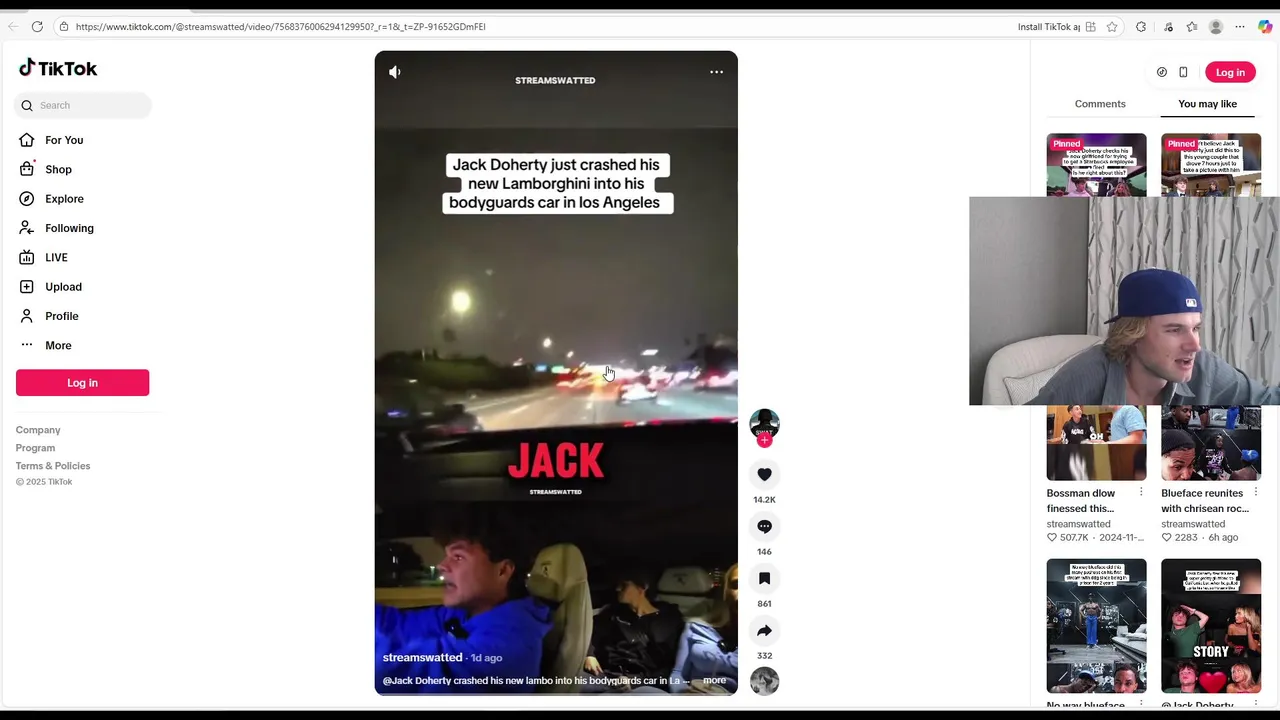Viewport: 1280px width, 720px height.
Task: Open the browser profile avatar
Action: (x=1216, y=27)
